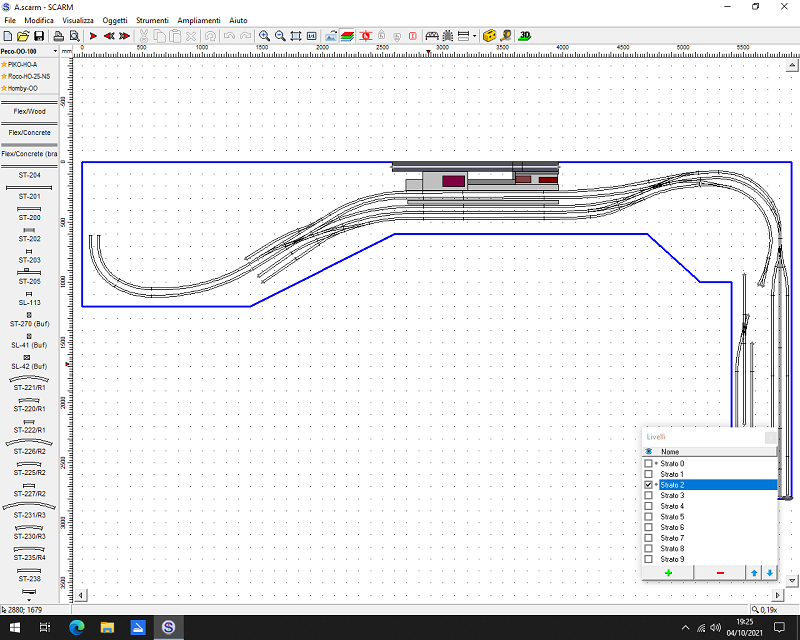Add a new layer with the green plus

(668, 572)
